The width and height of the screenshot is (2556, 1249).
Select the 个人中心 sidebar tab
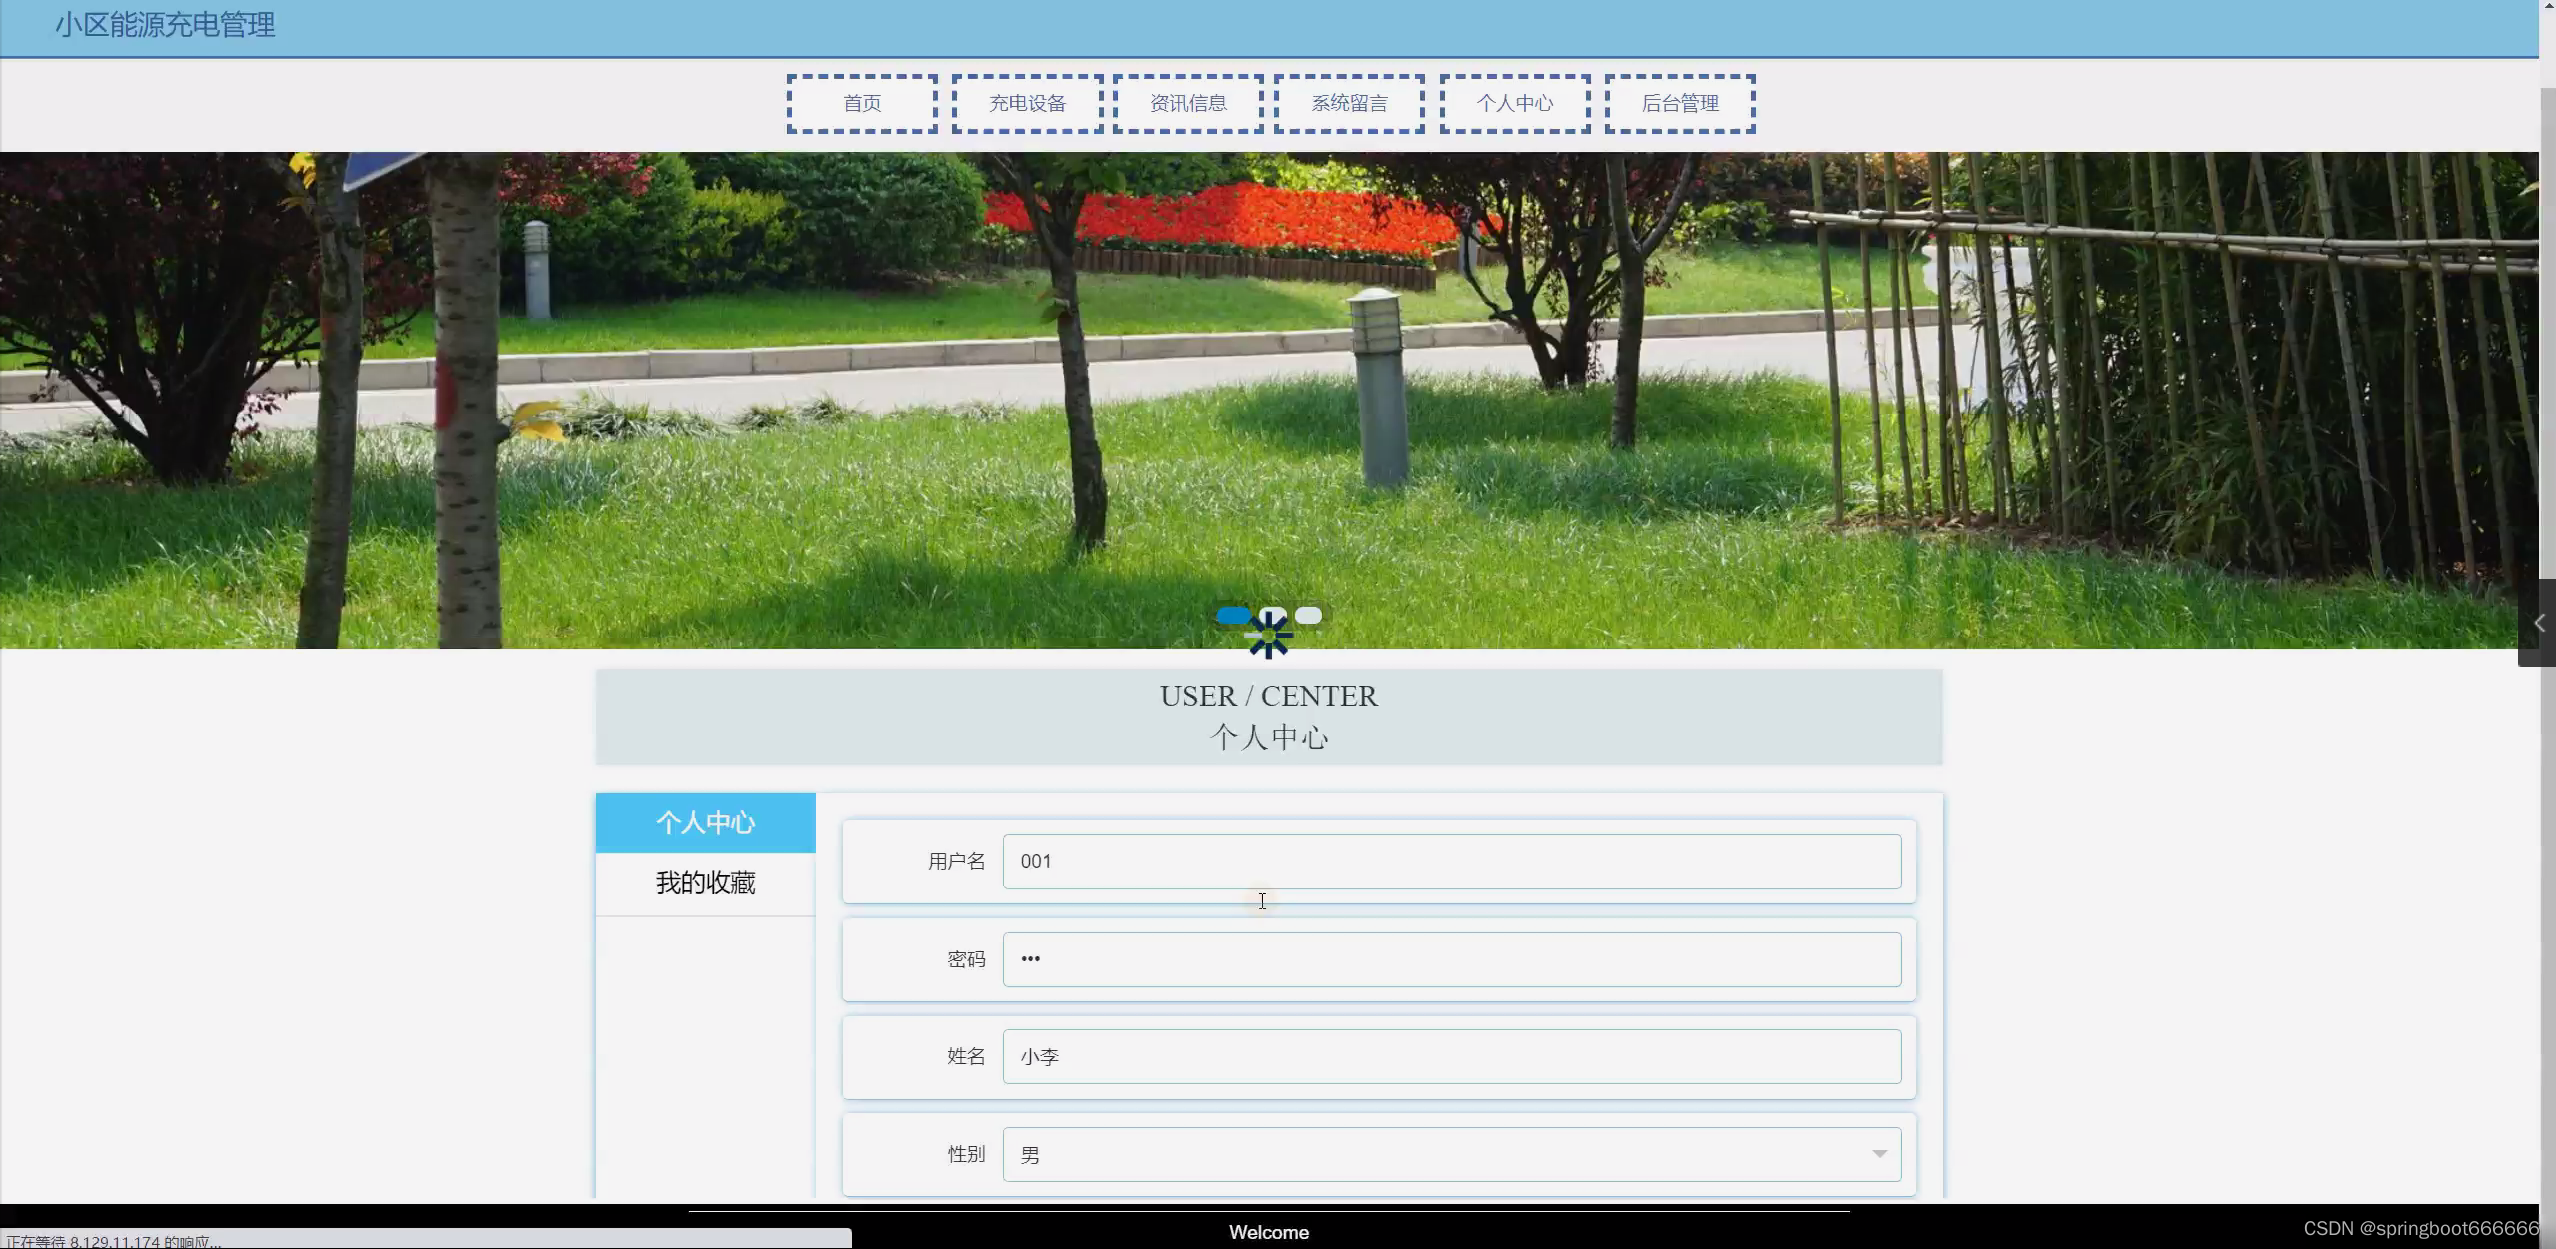click(x=705, y=822)
